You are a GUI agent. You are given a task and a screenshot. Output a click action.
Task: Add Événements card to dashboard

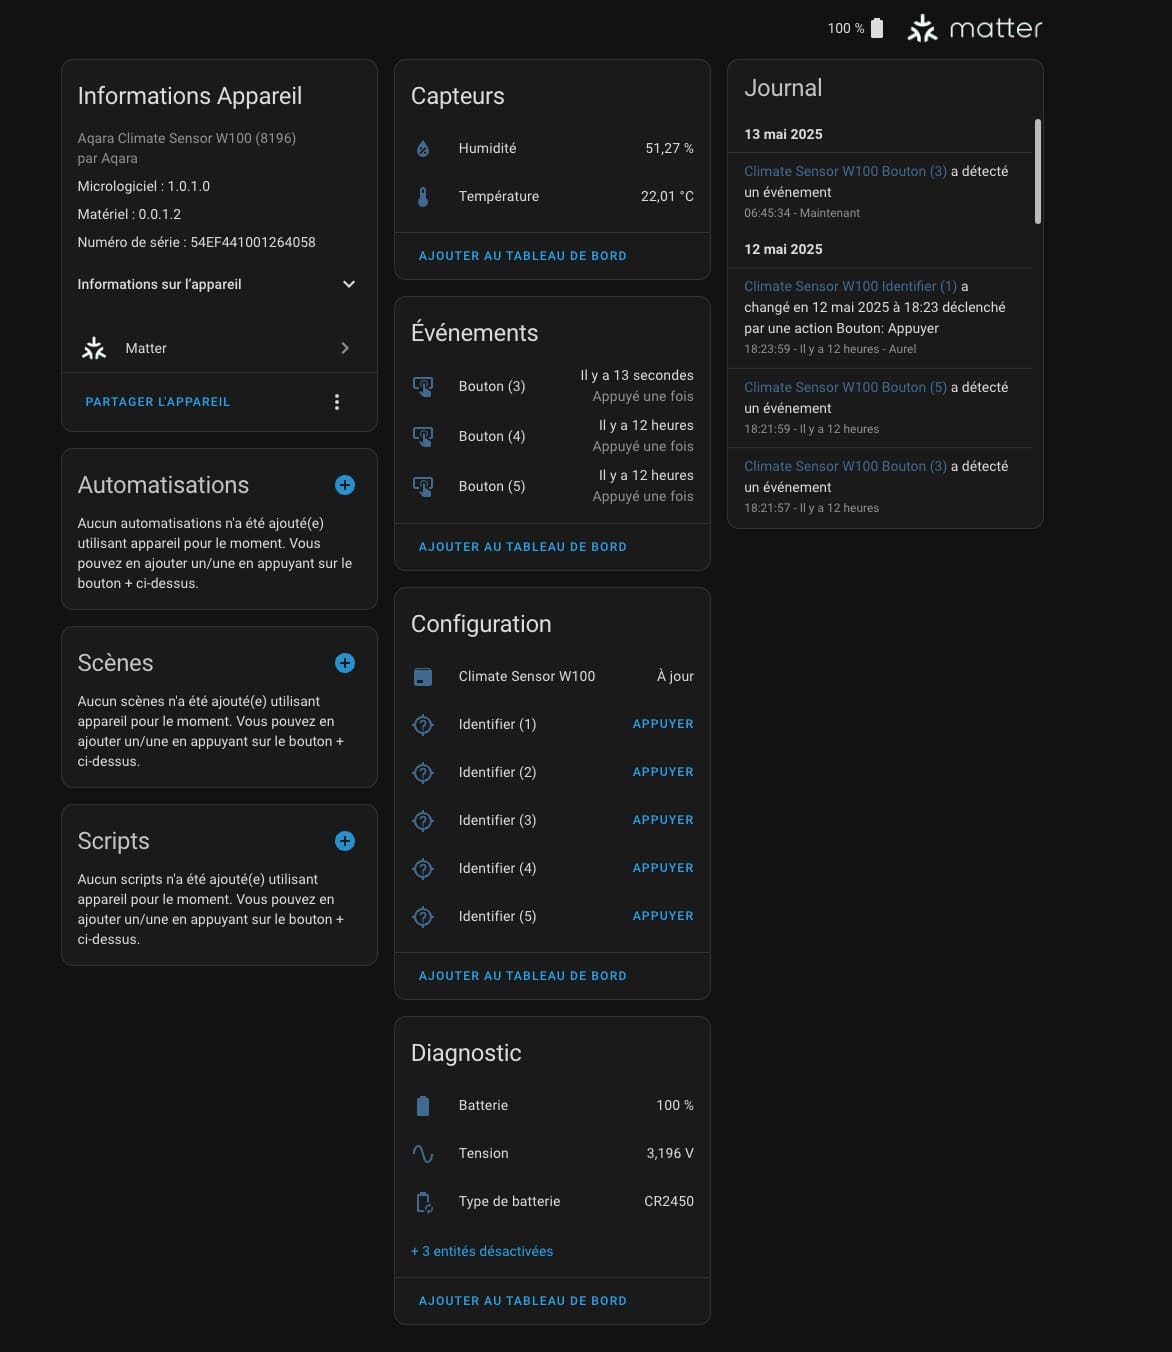(523, 547)
